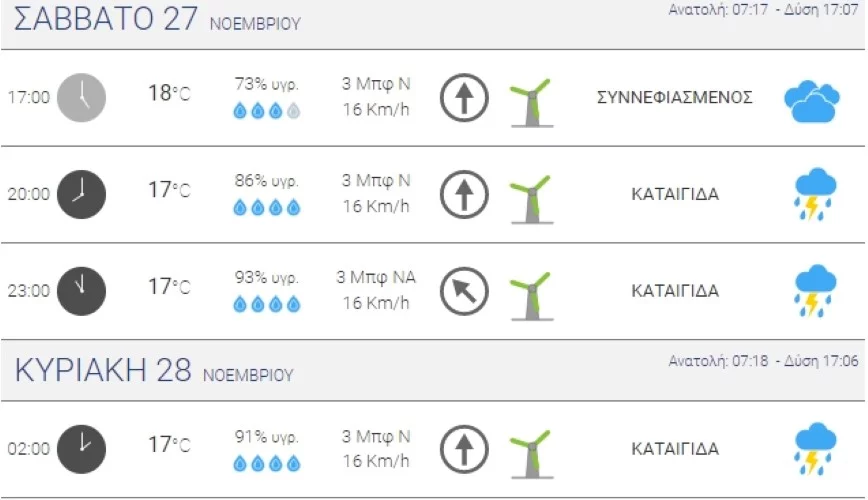Click the cloudy weather icon at 17:00

(811, 99)
